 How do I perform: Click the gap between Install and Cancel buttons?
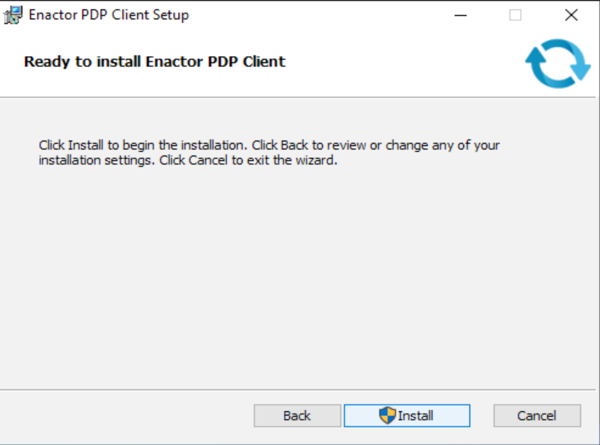[x=482, y=415]
